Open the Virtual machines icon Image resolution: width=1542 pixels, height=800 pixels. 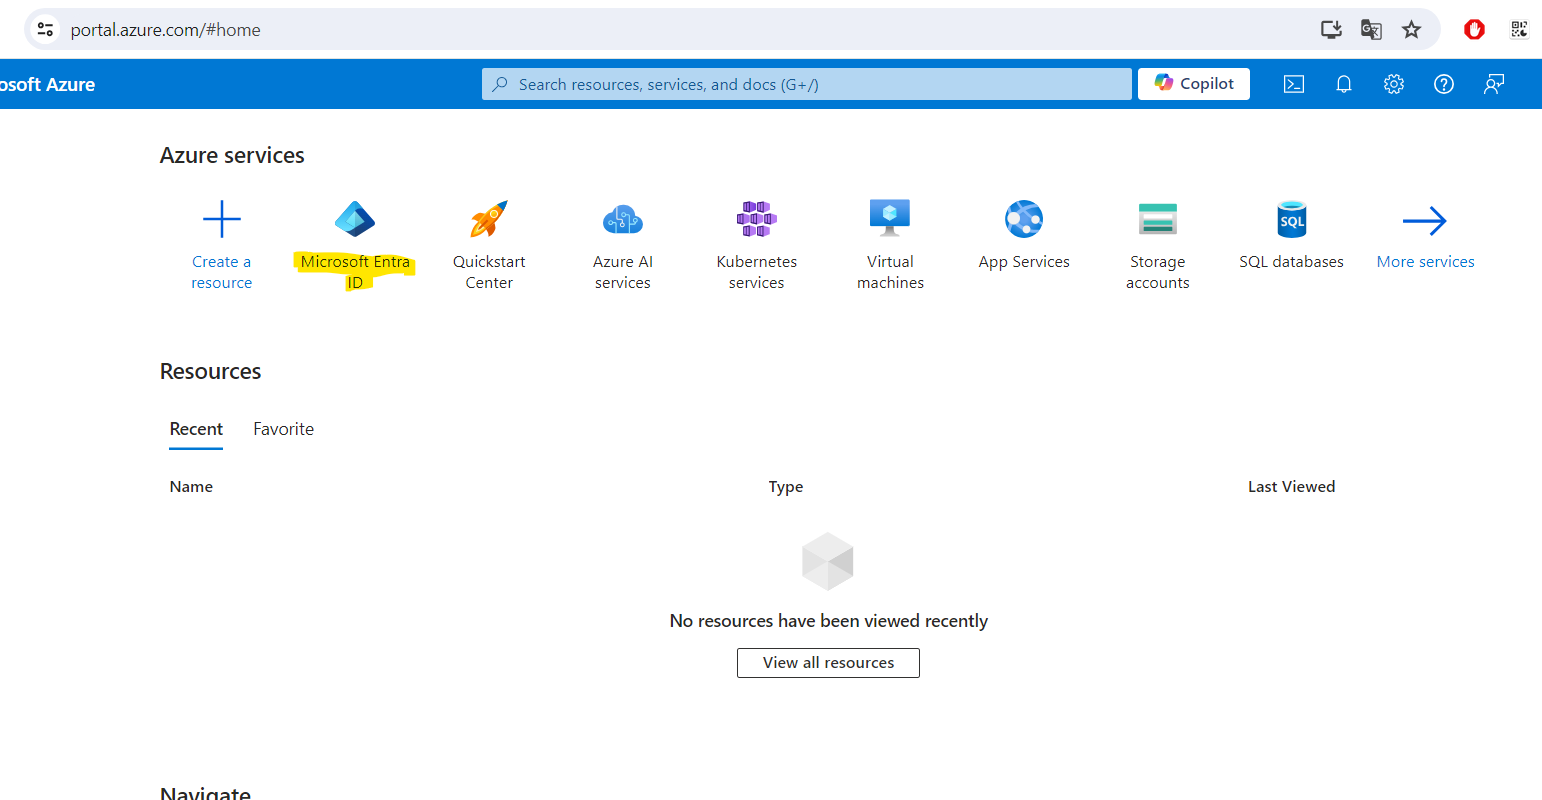[890, 217]
